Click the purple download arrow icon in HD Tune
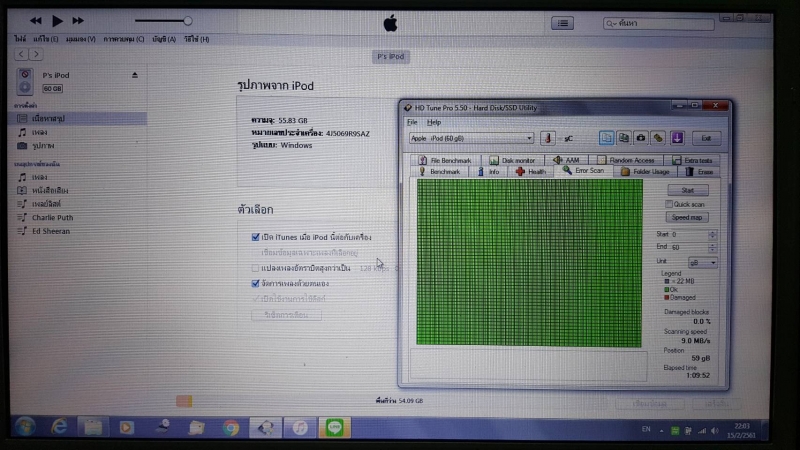Viewport: 800px width, 450px height. pos(677,138)
